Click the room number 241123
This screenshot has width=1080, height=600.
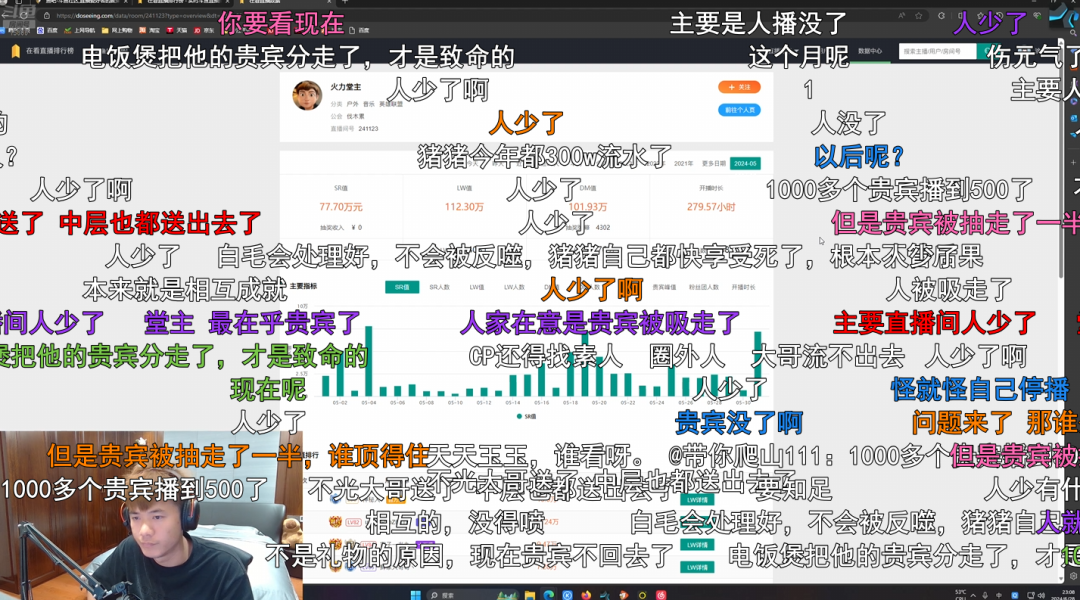click(368, 129)
